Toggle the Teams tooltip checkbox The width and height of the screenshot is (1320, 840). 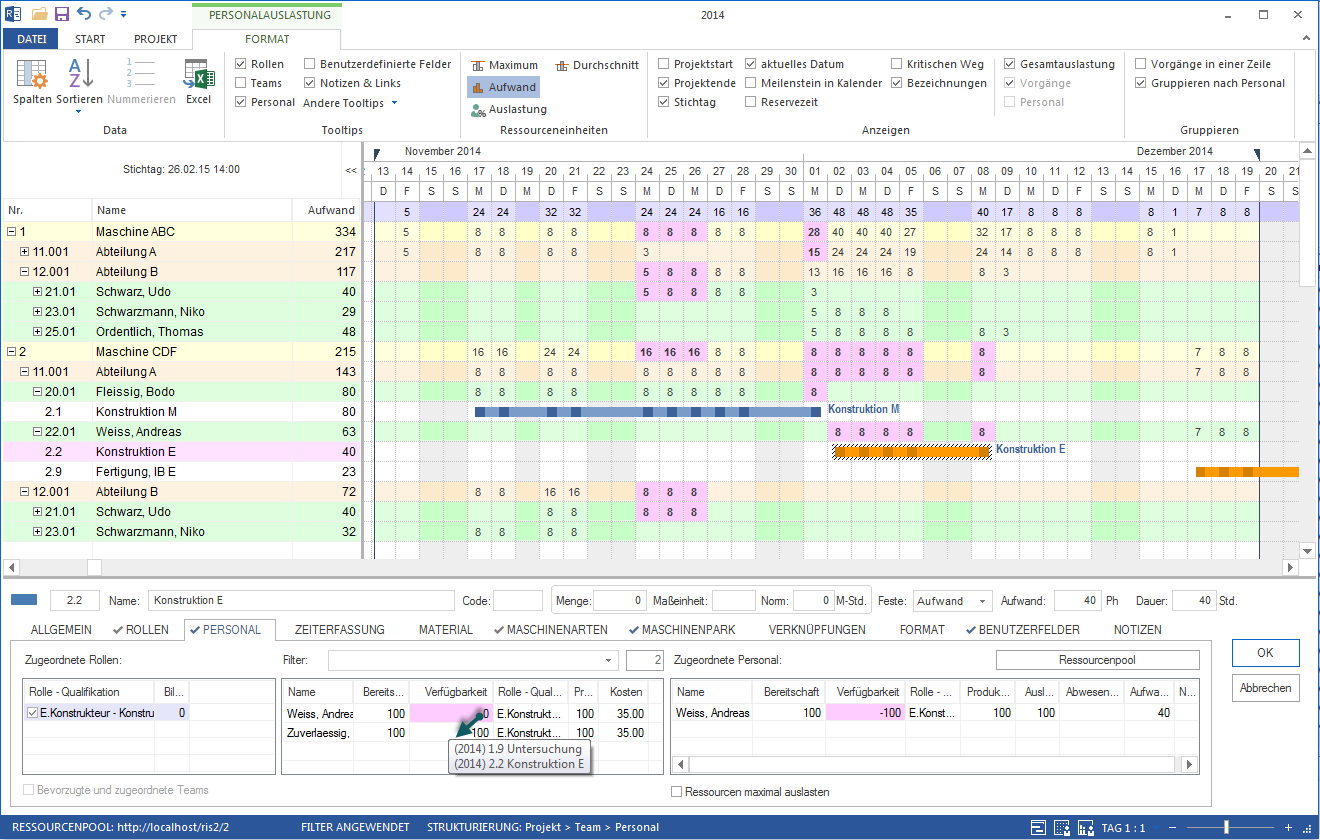(x=240, y=83)
